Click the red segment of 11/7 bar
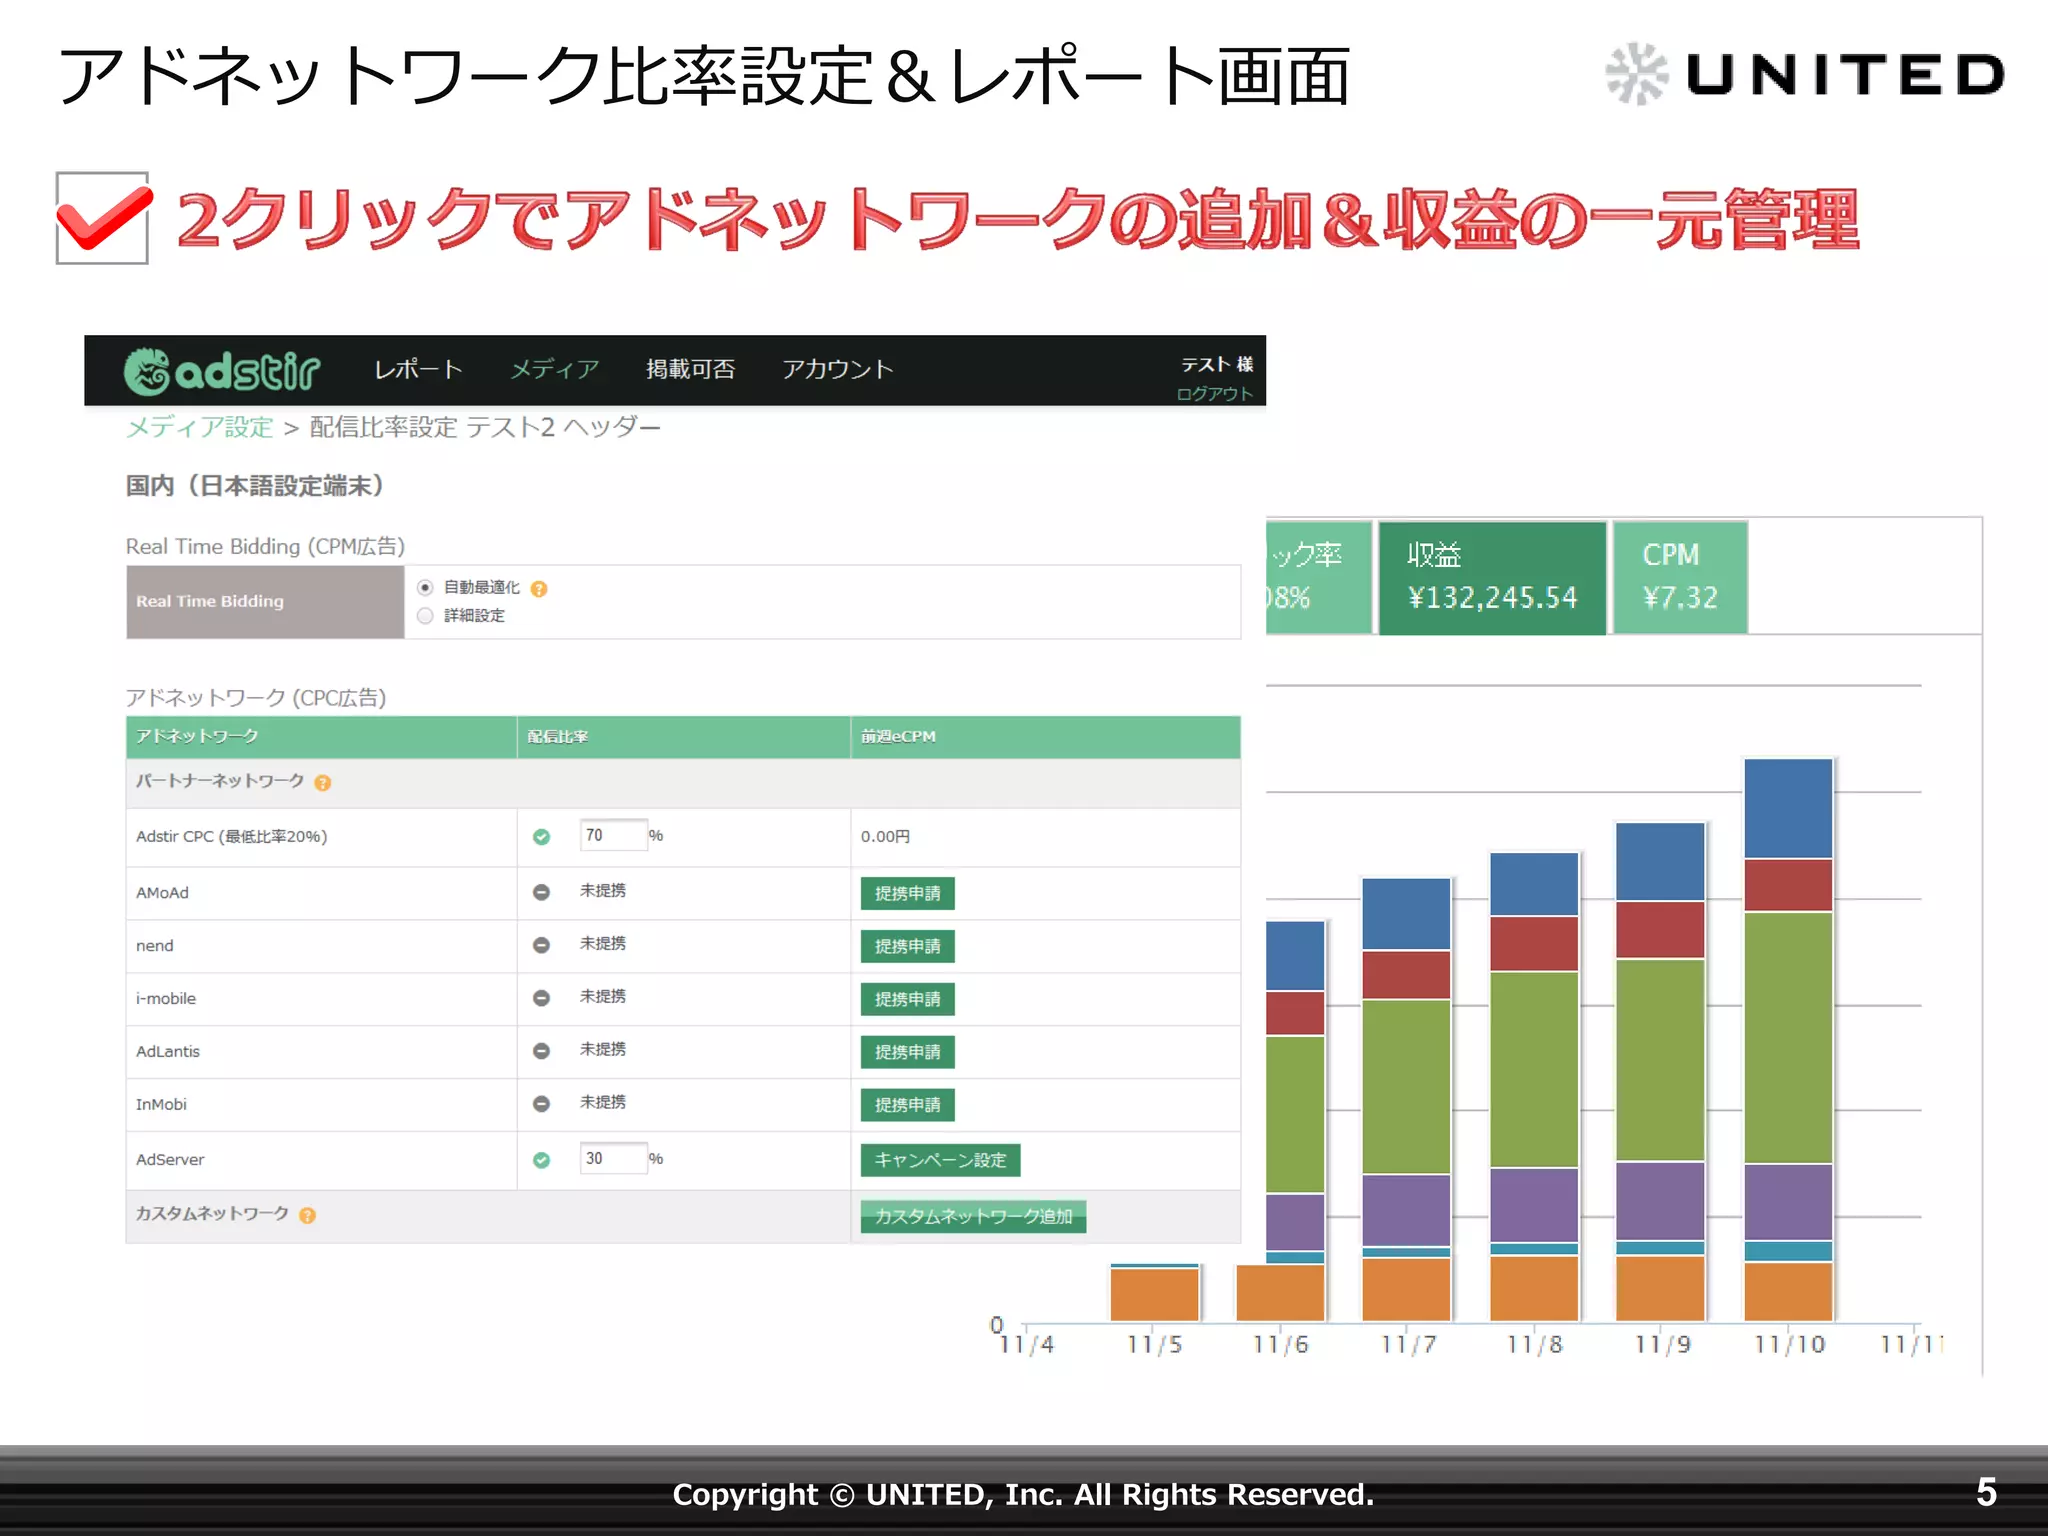2048x1536 pixels. click(1406, 974)
